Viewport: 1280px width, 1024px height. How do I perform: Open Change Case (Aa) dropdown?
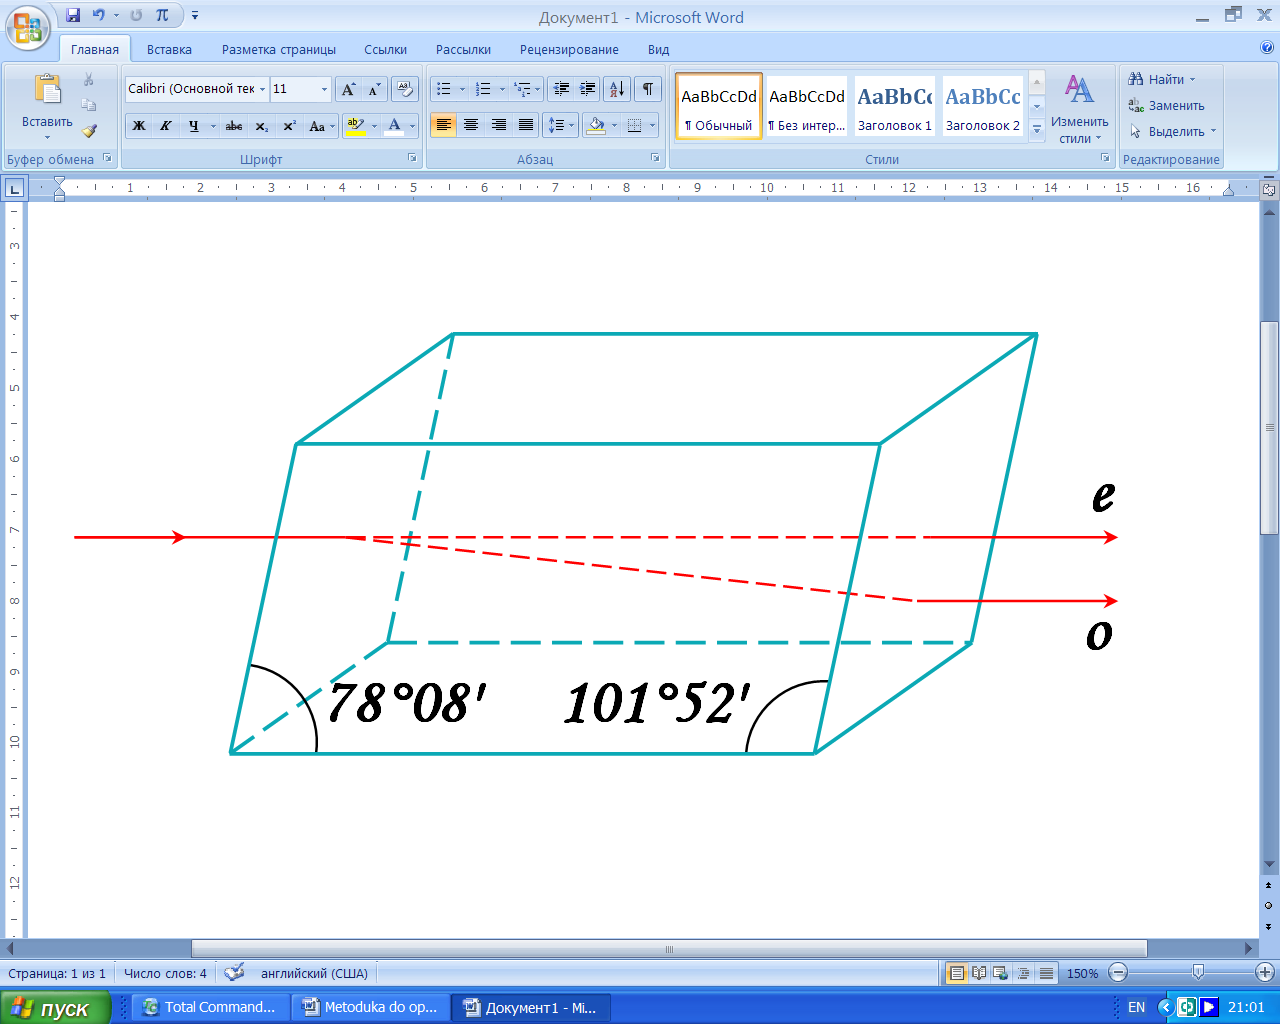click(x=320, y=126)
